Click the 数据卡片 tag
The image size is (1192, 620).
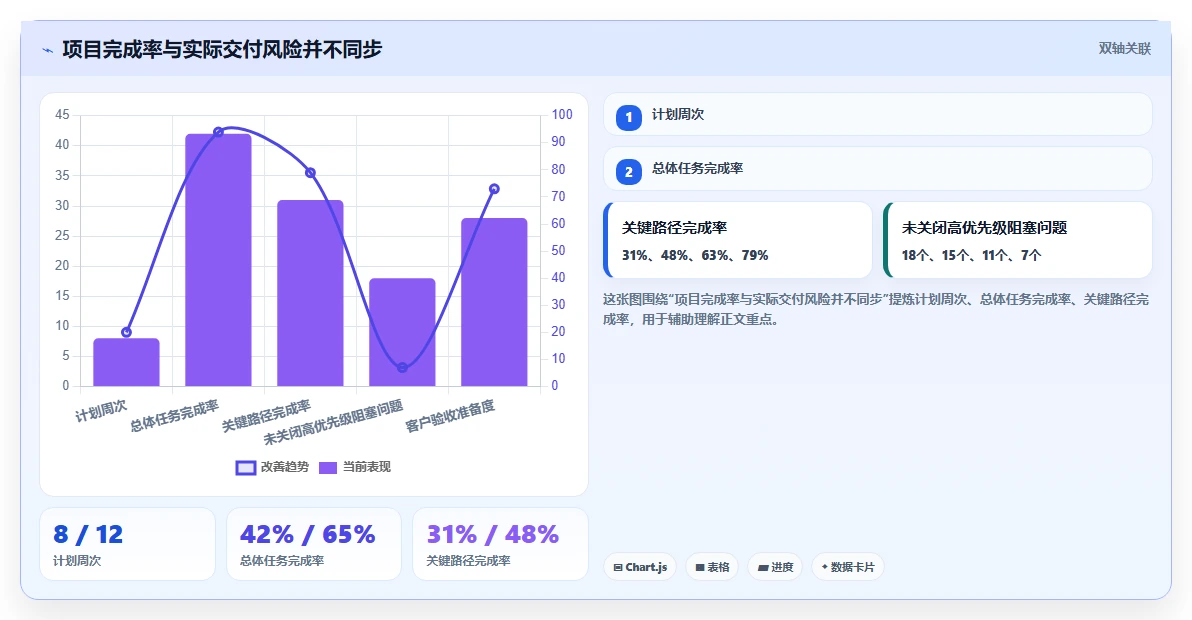tap(848, 567)
